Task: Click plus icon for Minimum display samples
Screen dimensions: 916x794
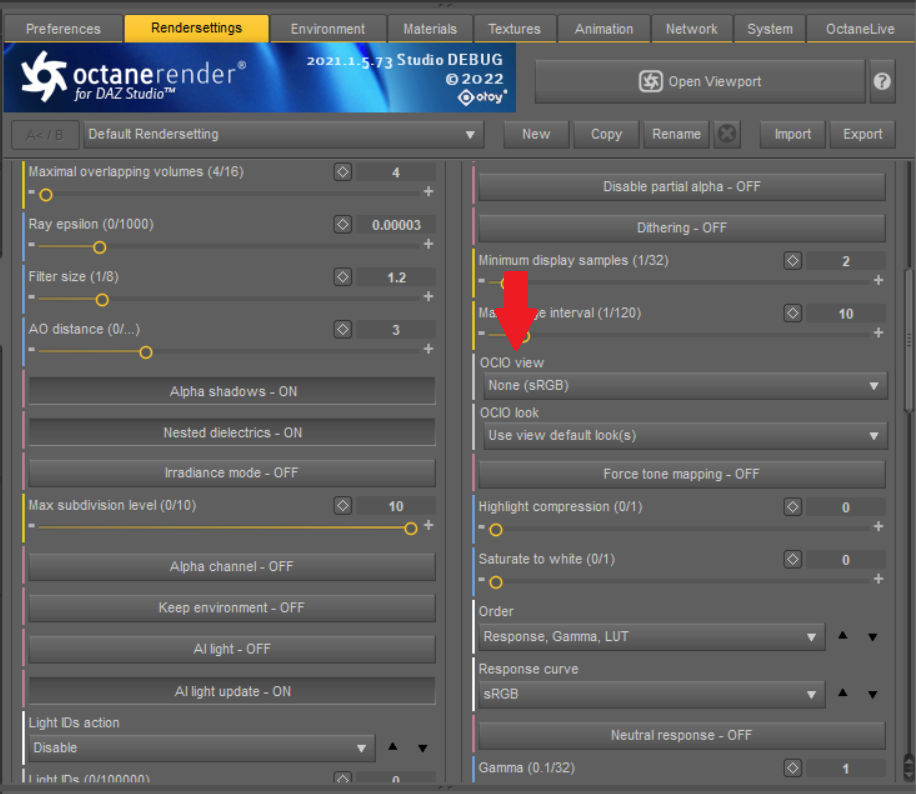Action: tap(878, 280)
